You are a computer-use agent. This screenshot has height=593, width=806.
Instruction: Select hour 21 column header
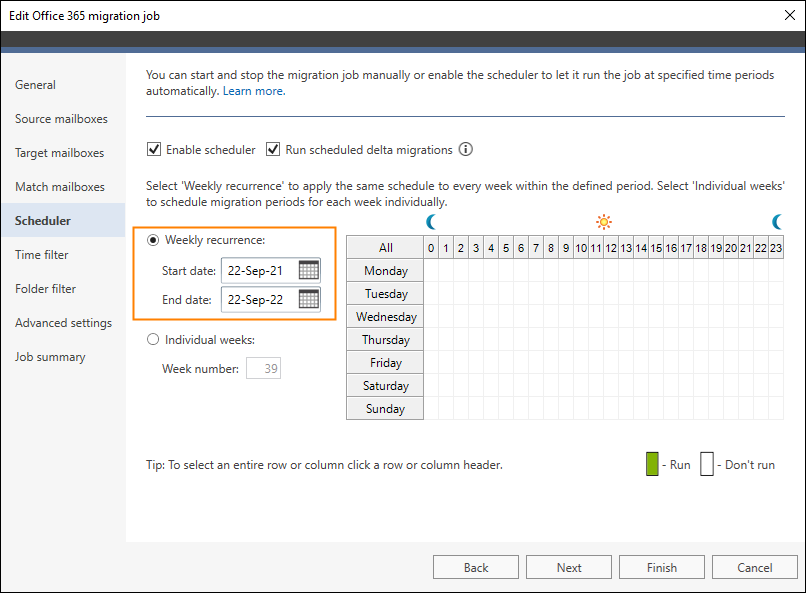(746, 248)
